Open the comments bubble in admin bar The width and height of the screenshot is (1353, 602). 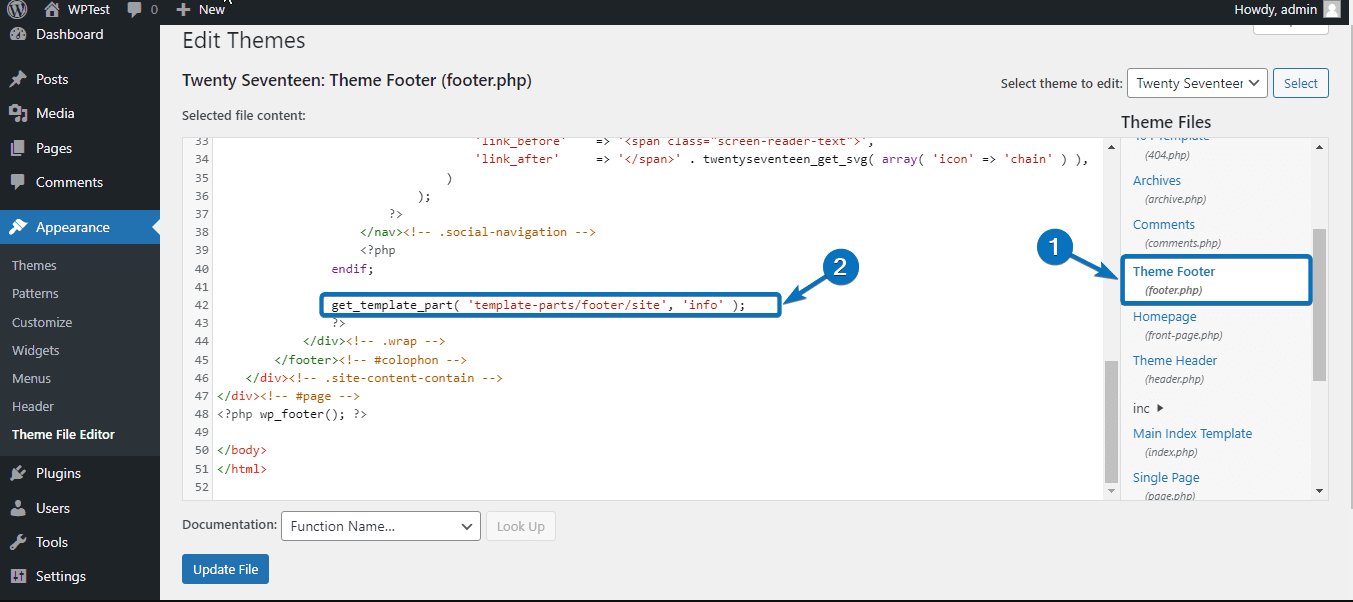[x=135, y=10]
